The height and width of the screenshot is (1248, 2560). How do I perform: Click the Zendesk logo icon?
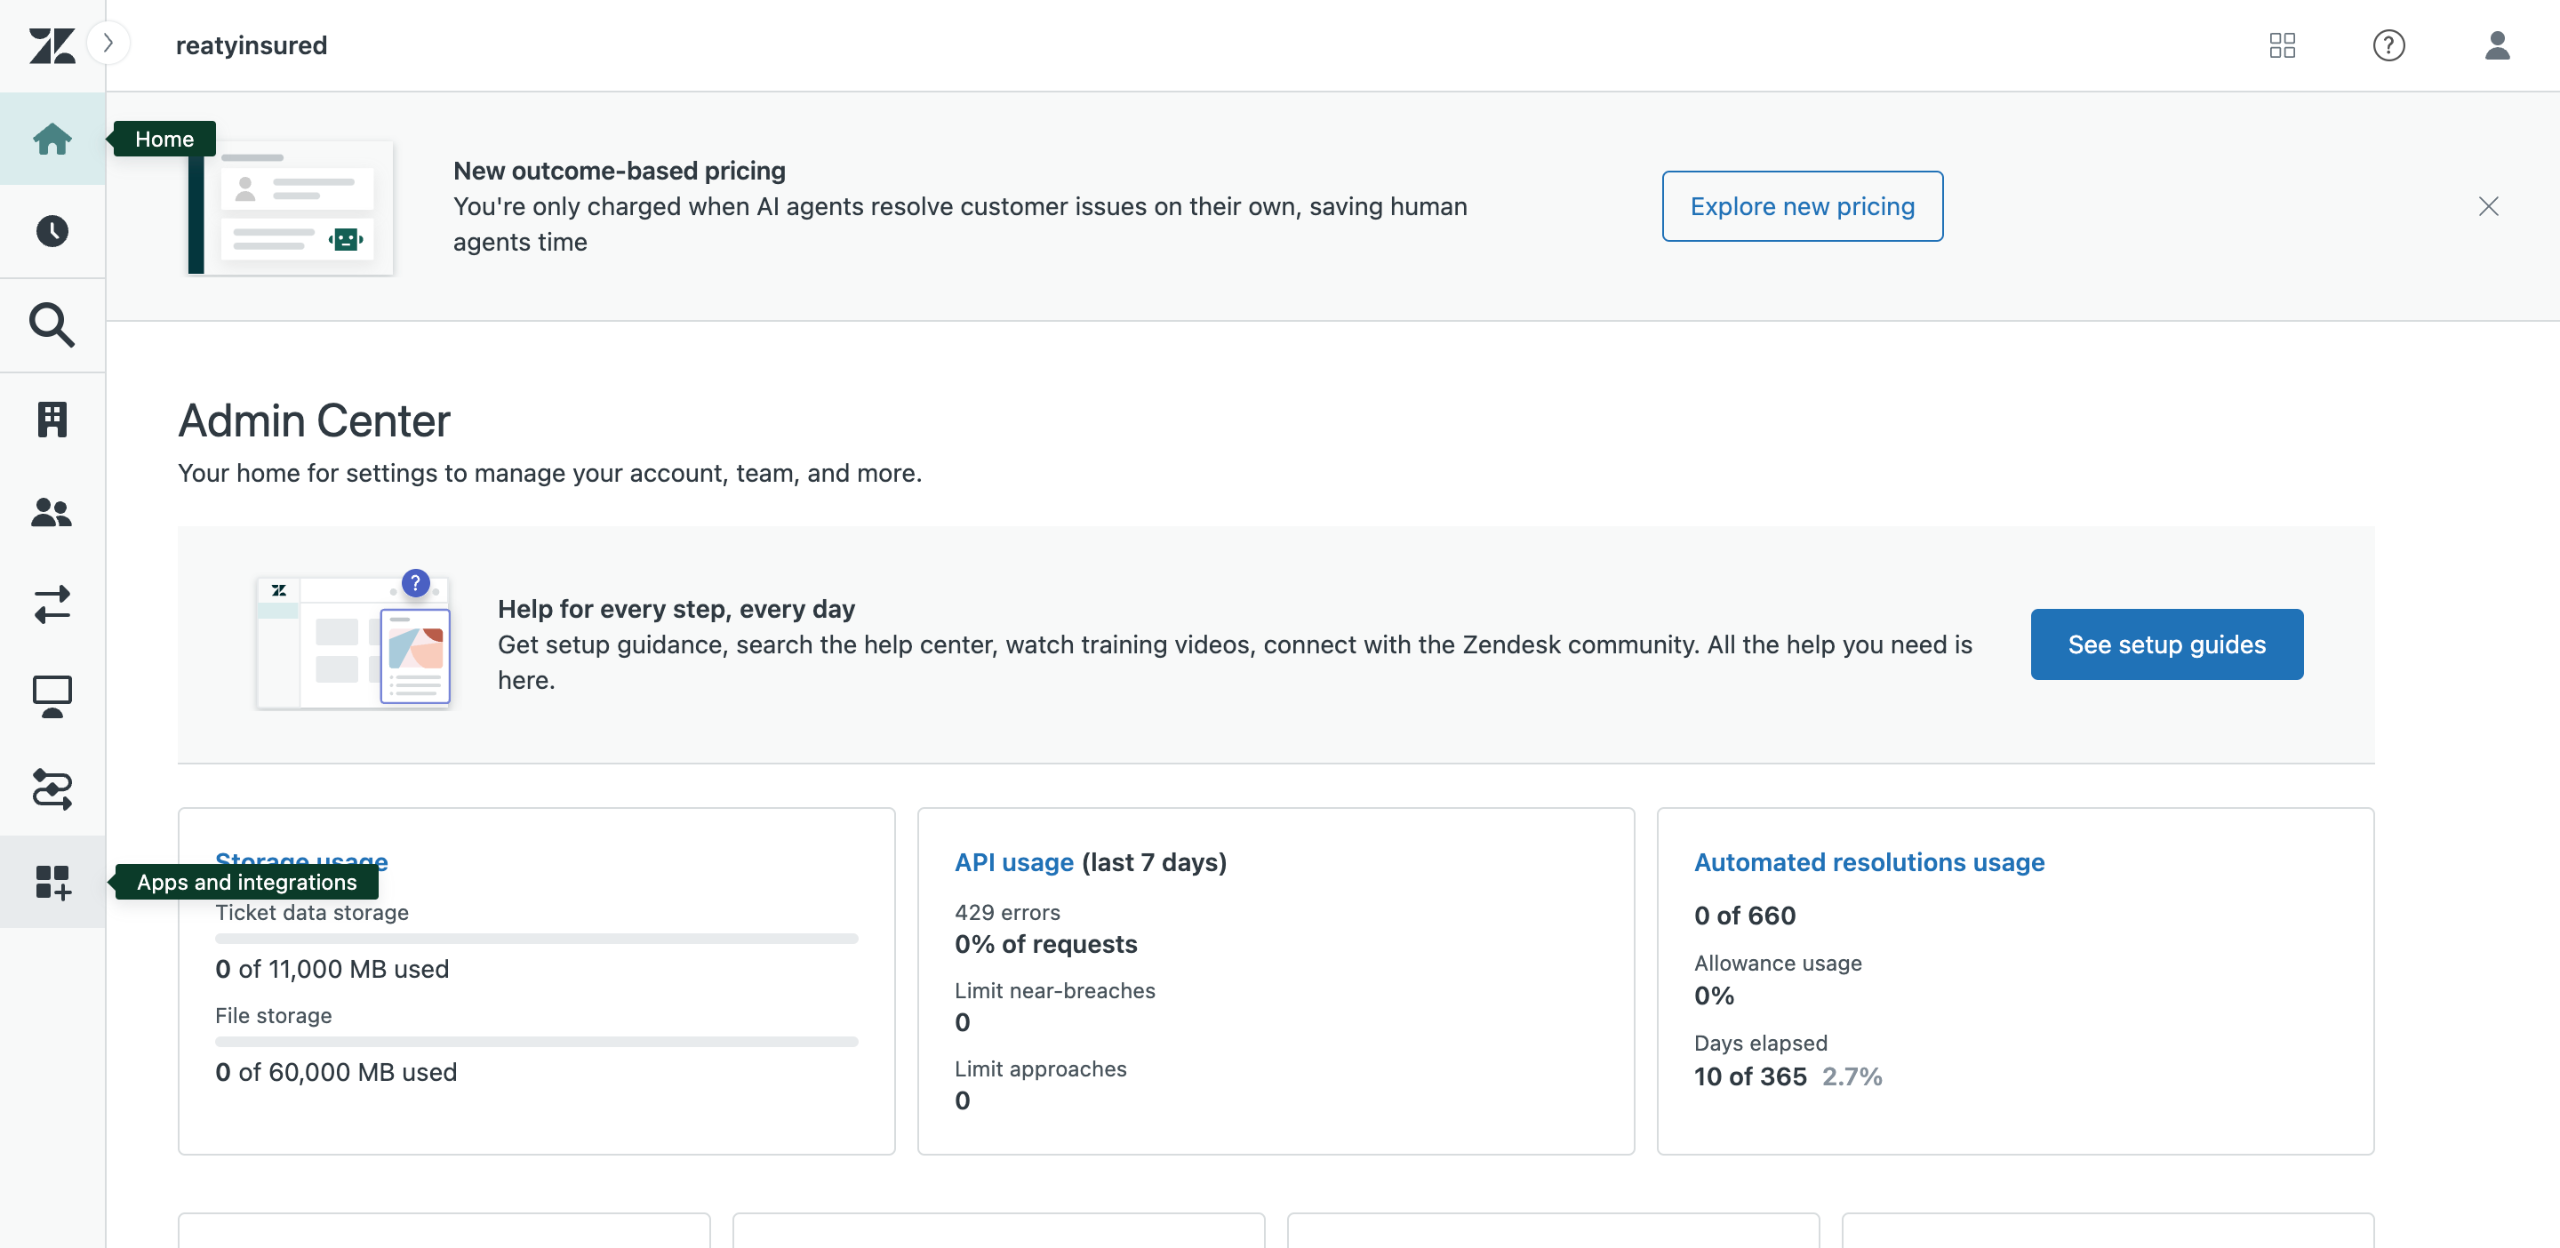coord(52,45)
